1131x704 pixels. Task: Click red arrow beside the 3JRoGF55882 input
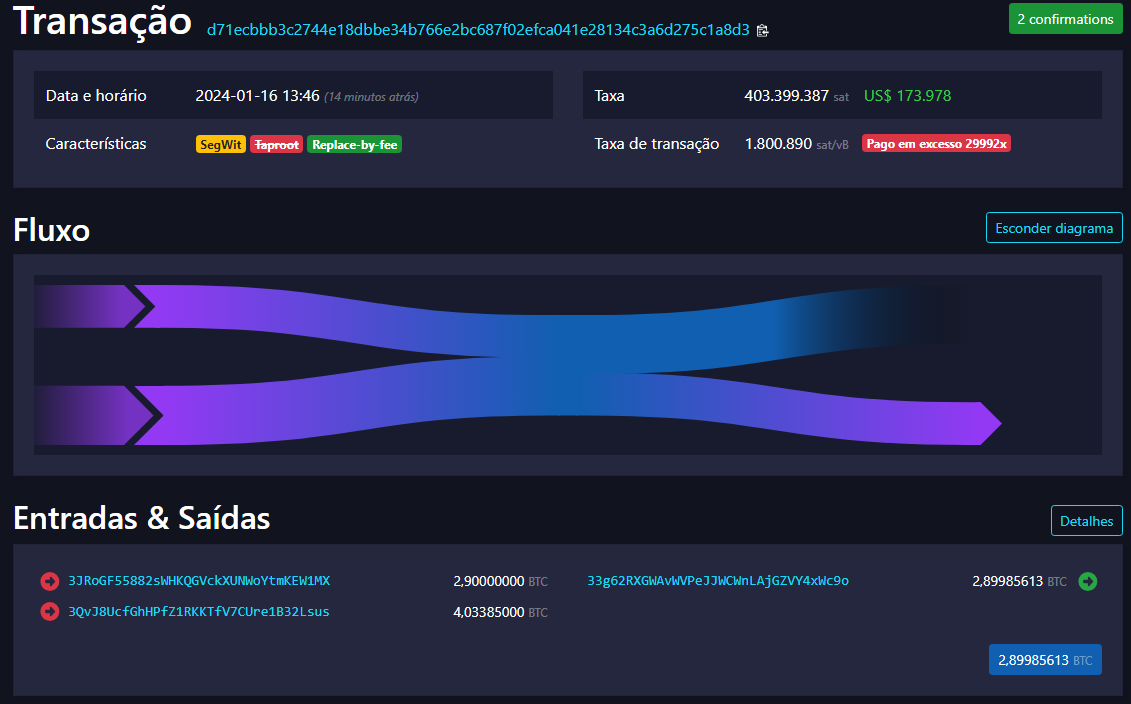tap(49, 581)
